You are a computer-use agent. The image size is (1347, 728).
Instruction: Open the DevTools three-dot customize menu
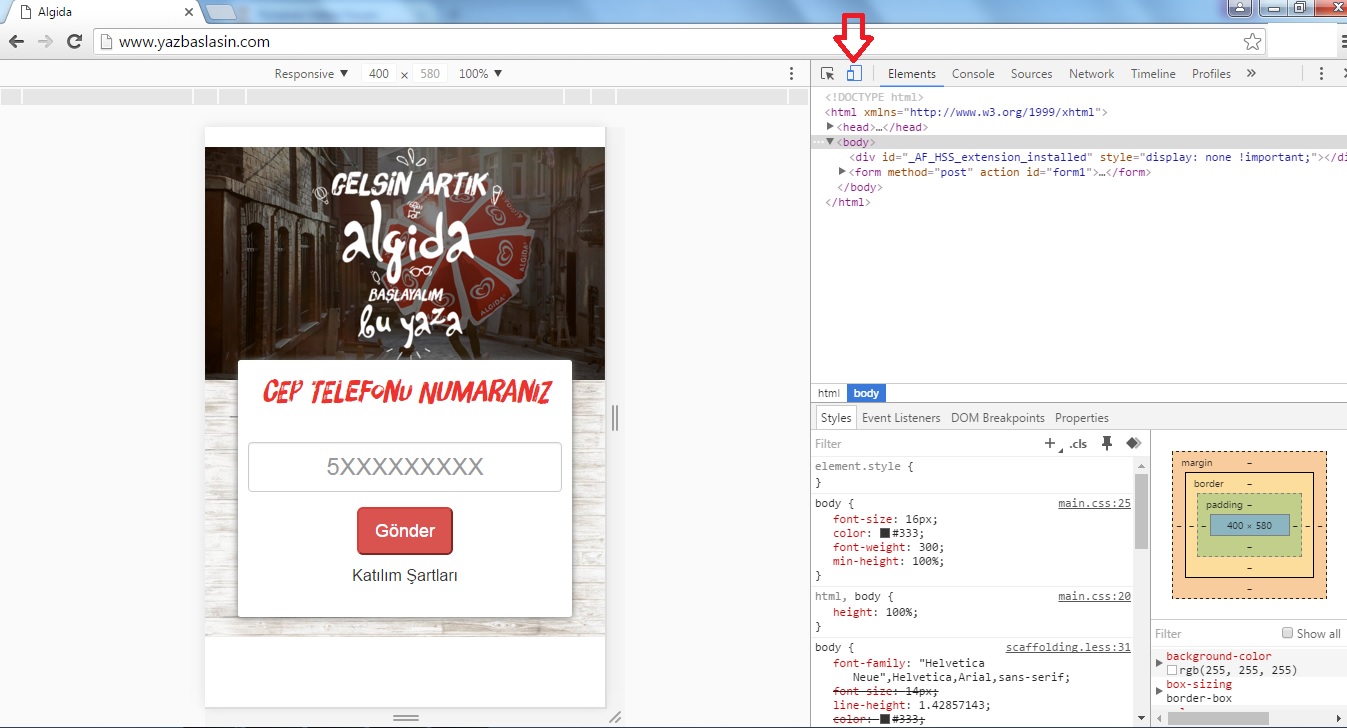pos(1321,74)
